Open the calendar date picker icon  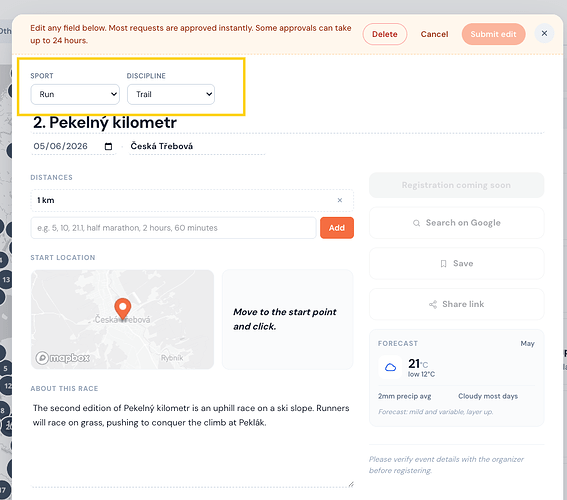point(108,146)
